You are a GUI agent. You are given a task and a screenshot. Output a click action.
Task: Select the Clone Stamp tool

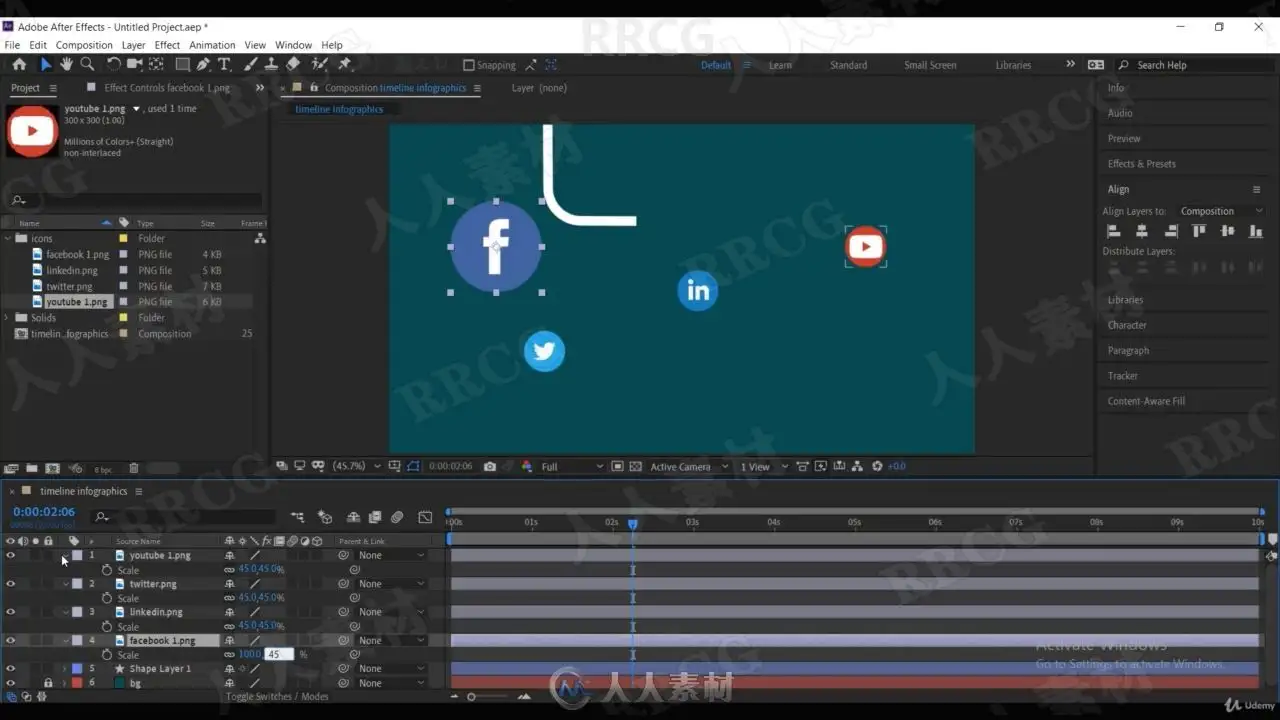[271, 64]
